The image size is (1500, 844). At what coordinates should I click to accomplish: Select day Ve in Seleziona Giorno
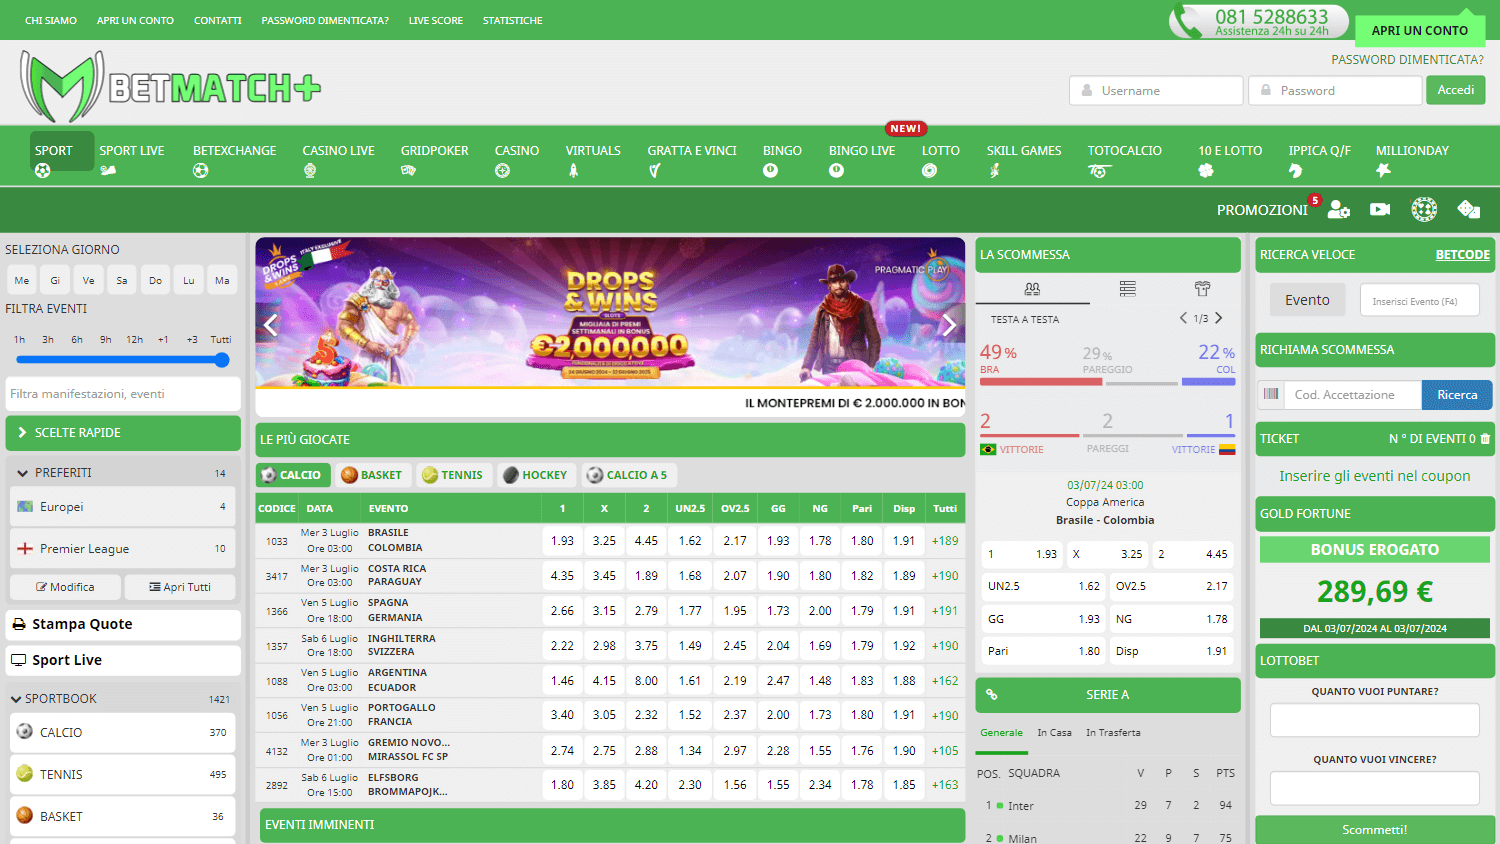88,280
